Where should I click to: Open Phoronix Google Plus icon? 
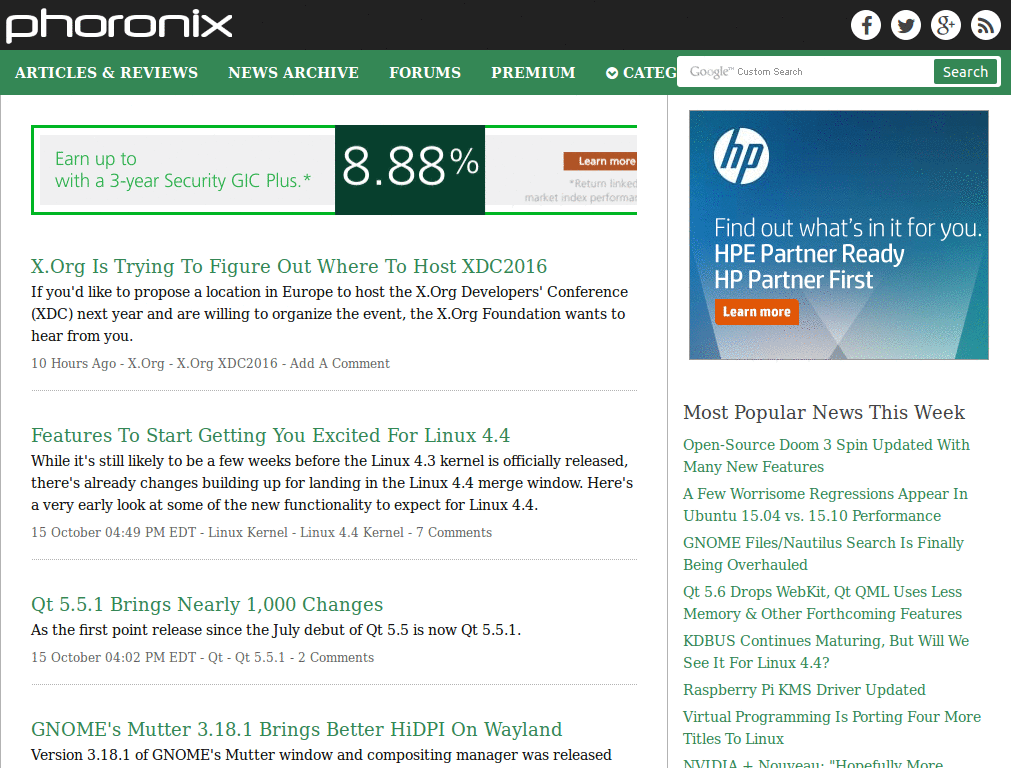946,25
